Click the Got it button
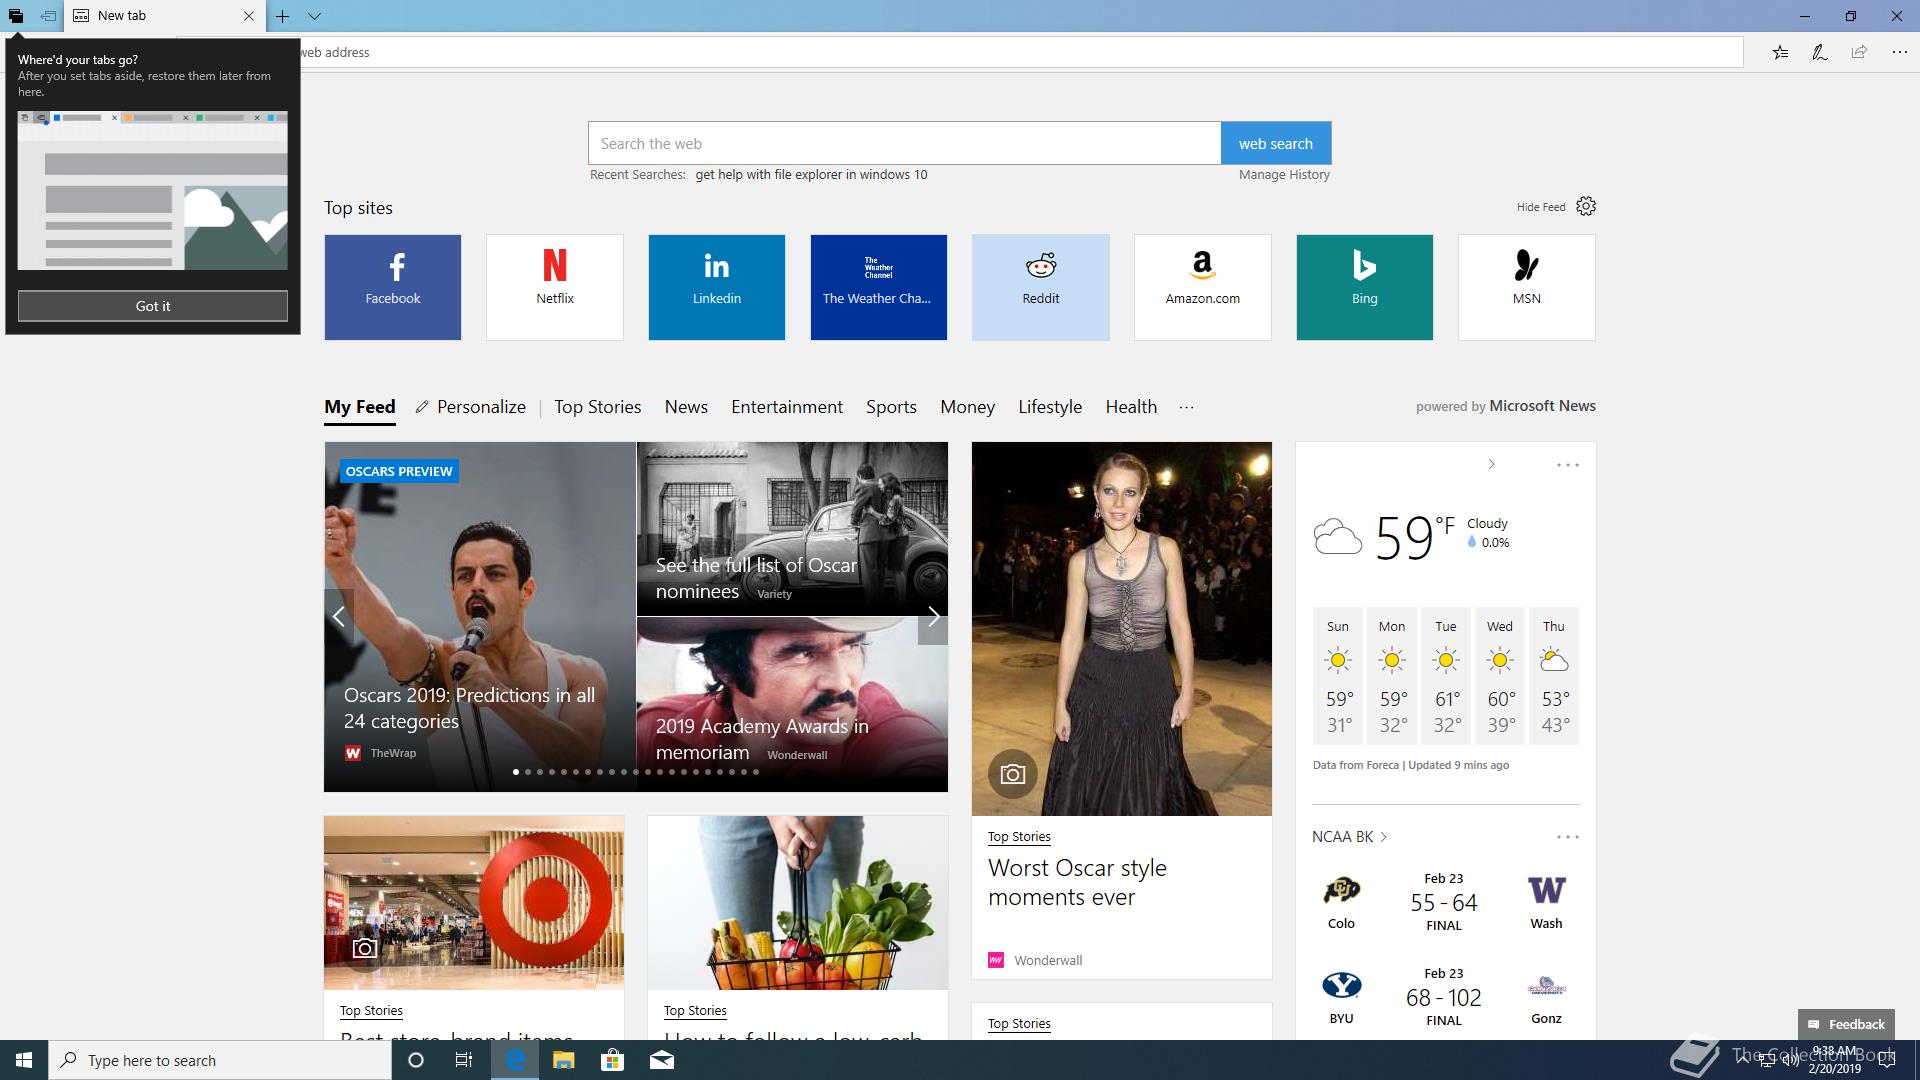Image resolution: width=1920 pixels, height=1080 pixels. point(153,306)
